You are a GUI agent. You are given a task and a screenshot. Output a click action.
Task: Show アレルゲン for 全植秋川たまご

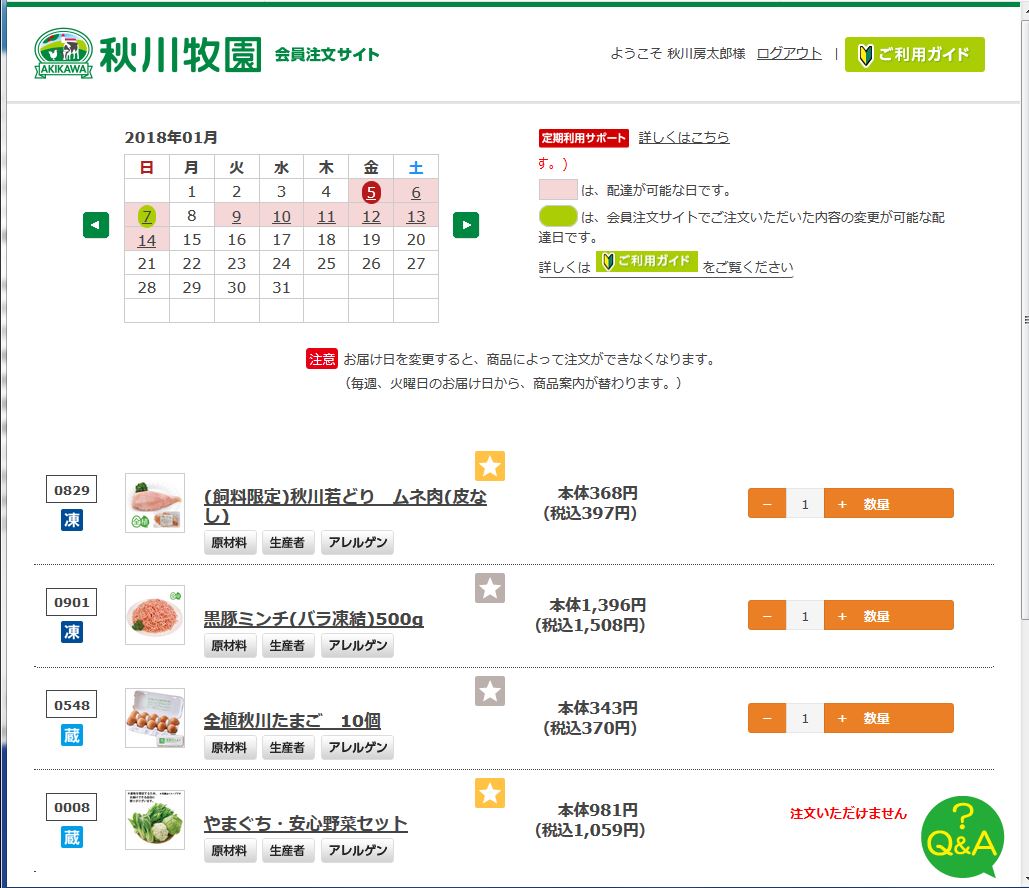pos(358,748)
